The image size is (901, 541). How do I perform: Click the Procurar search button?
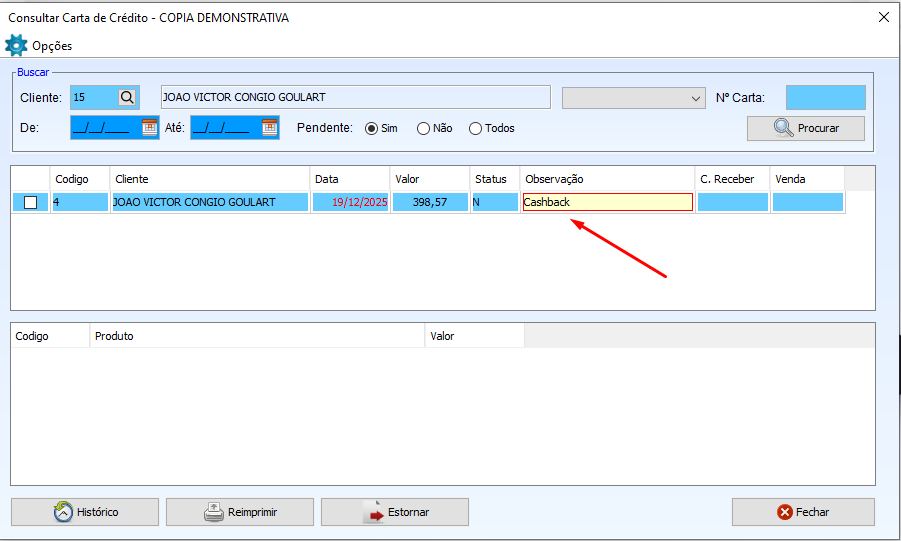click(806, 128)
